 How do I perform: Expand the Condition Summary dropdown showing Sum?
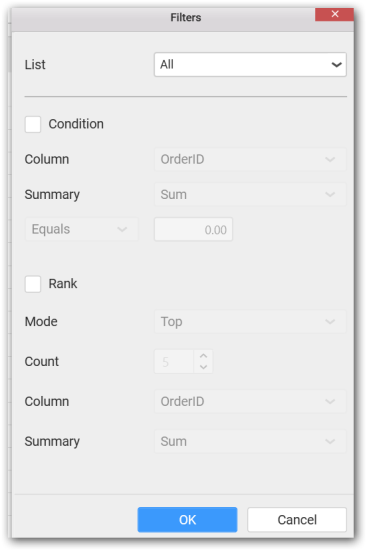(x=250, y=194)
